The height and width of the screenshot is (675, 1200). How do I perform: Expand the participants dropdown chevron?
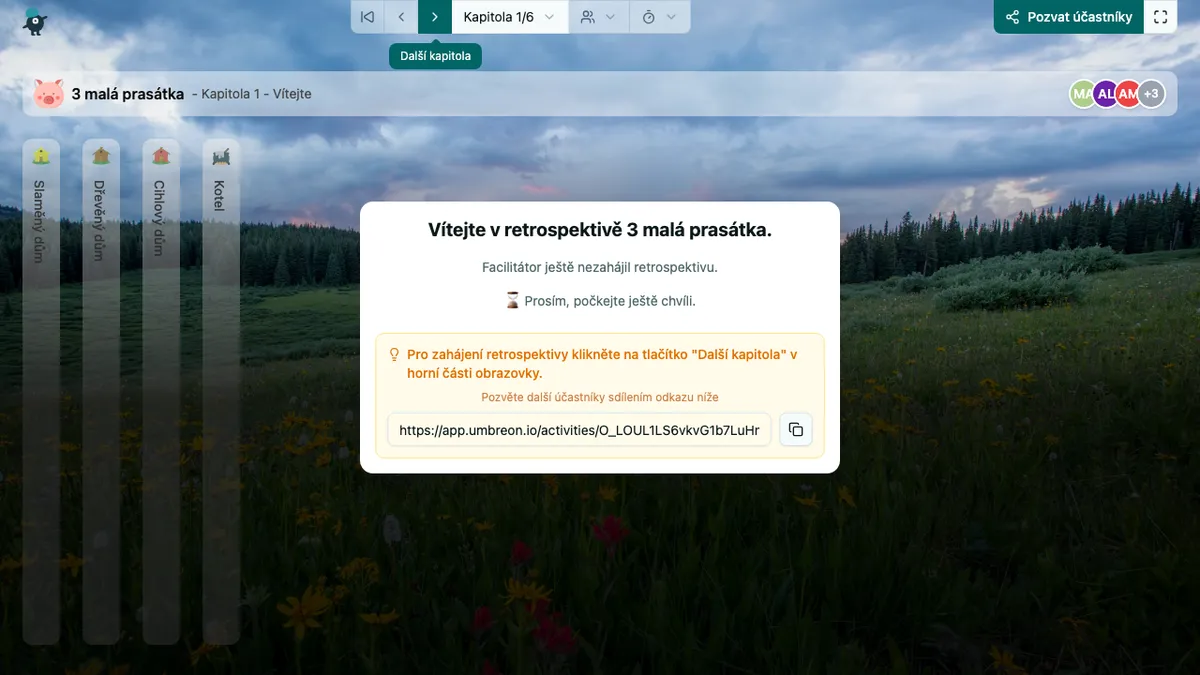[x=611, y=16]
